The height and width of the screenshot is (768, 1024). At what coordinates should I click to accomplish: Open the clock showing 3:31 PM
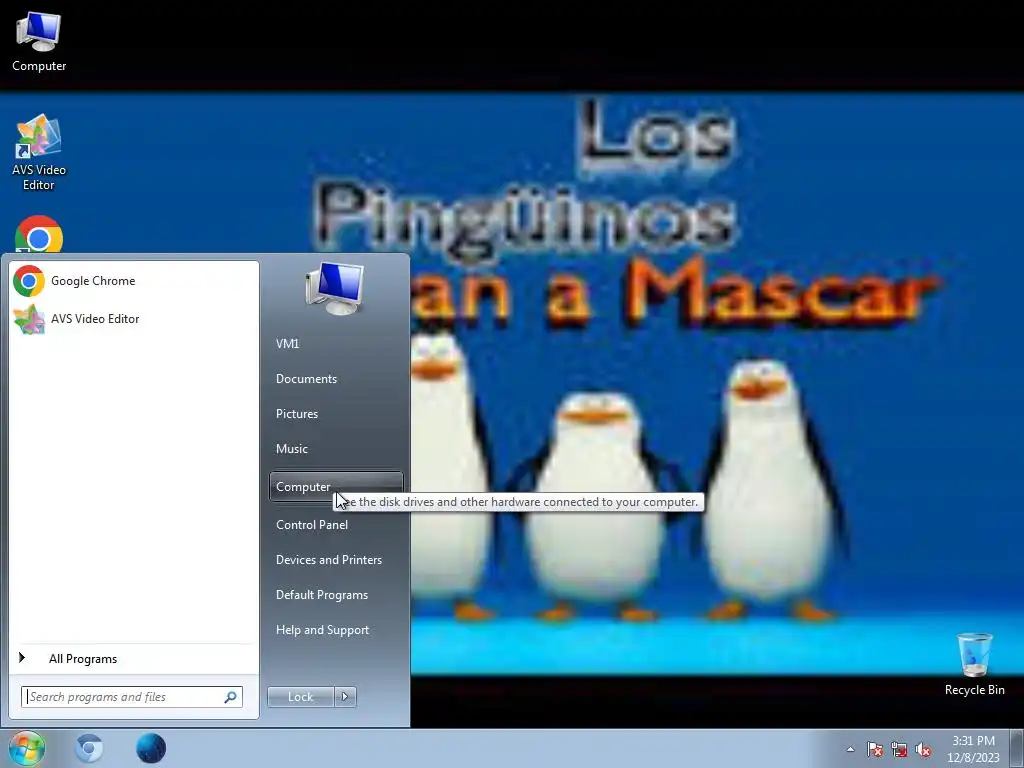coord(973,749)
